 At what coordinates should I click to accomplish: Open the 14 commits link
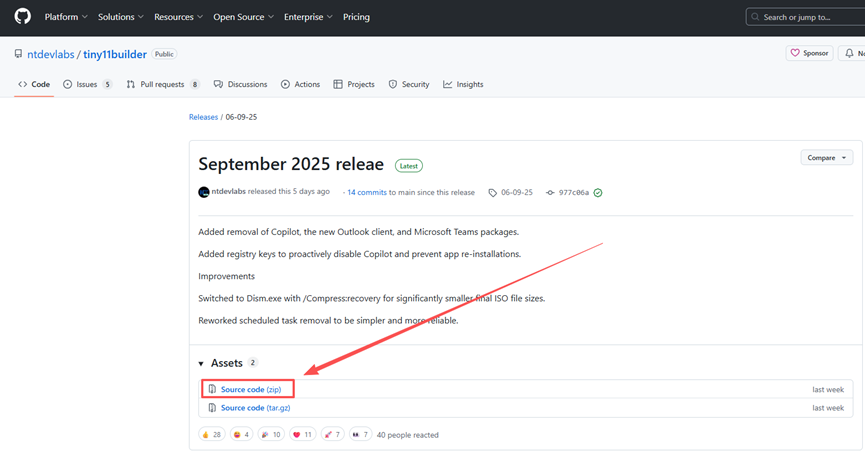tap(367, 193)
